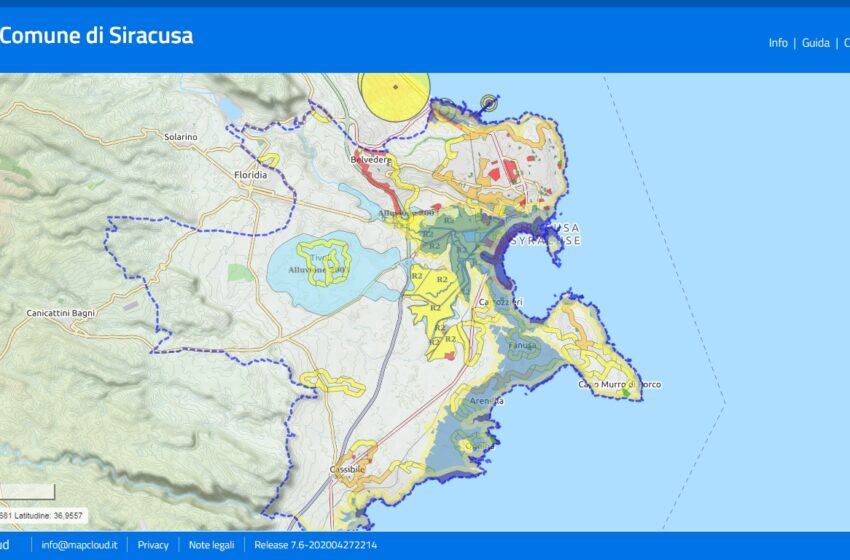Click the large yellow circle zone

click(394, 95)
